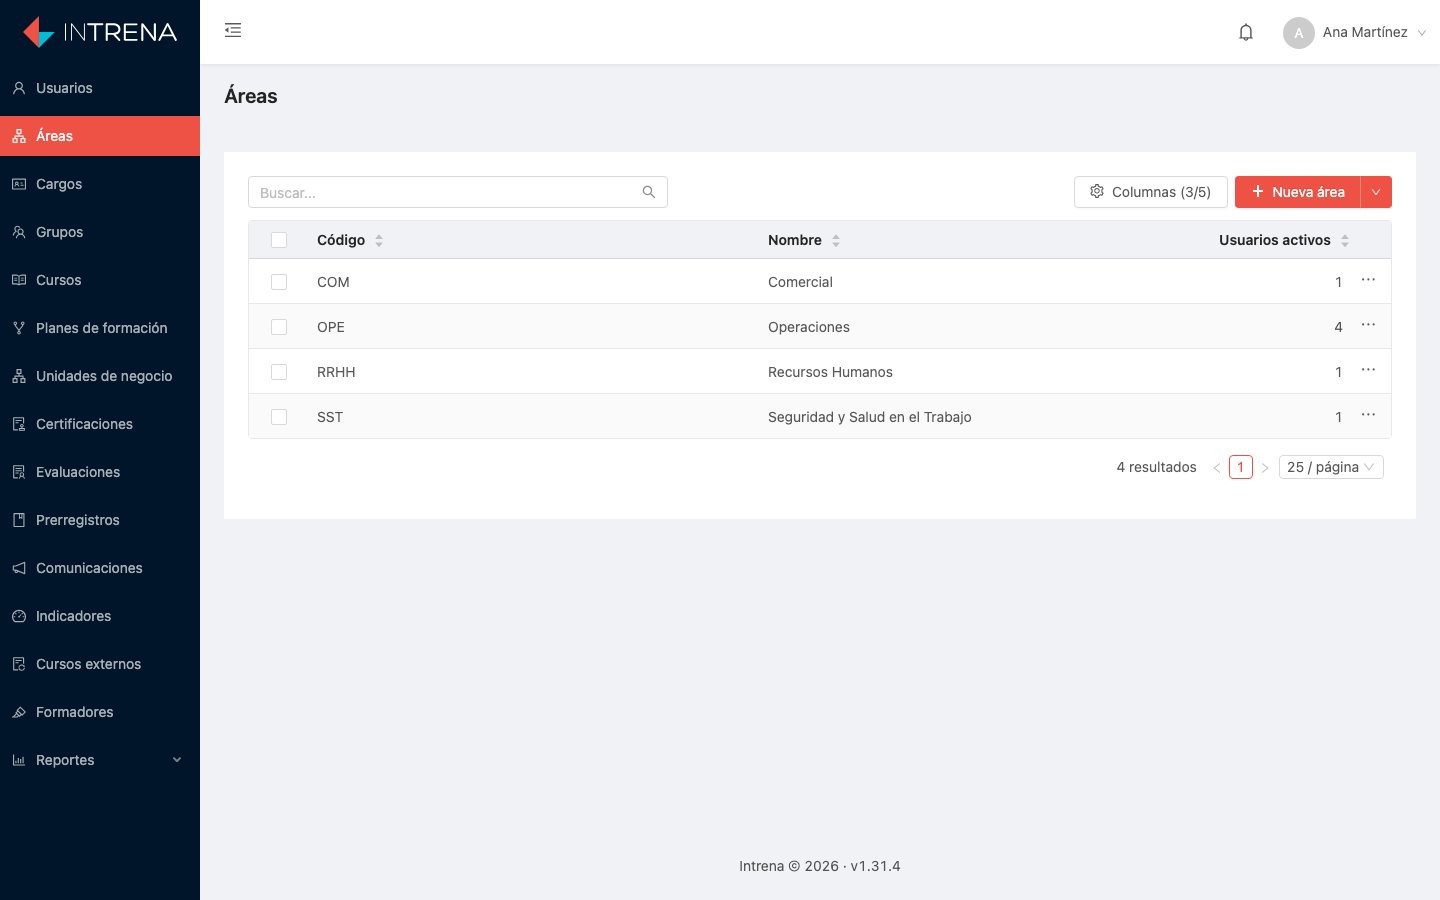Click Seguridad y Salud en el Trabajo
The width and height of the screenshot is (1440, 900).
pyautogui.click(x=869, y=417)
